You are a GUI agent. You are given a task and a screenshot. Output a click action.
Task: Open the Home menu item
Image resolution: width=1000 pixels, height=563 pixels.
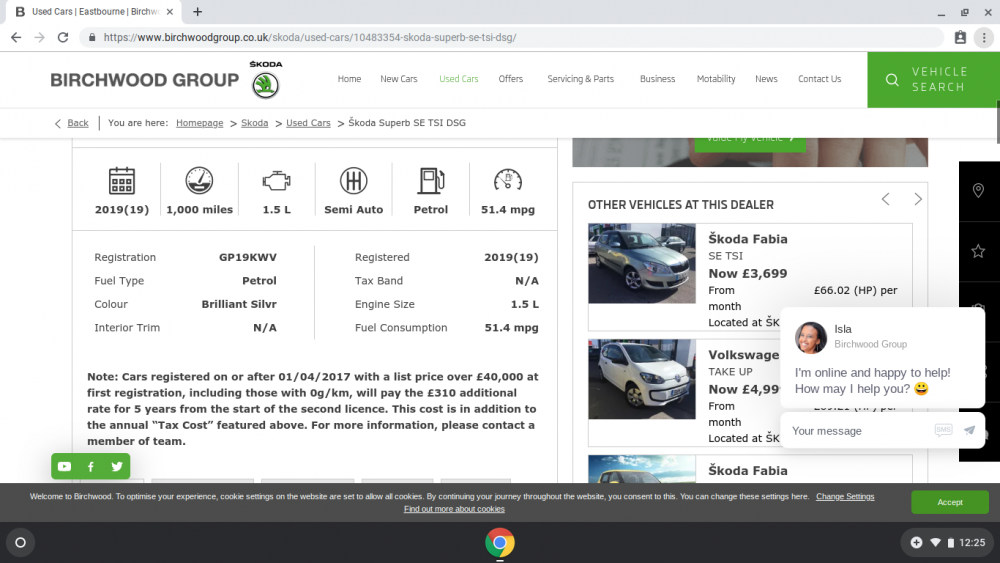(x=349, y=79)
